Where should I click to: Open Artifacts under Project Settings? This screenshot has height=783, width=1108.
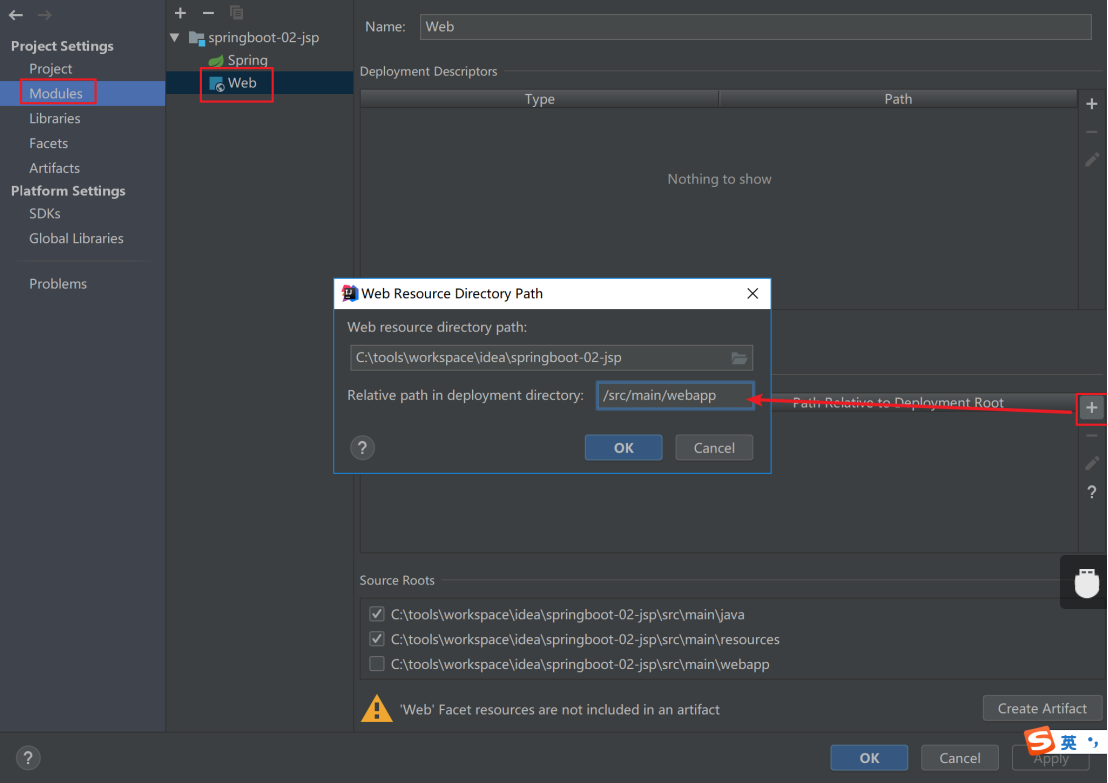(x=54, y=167)
